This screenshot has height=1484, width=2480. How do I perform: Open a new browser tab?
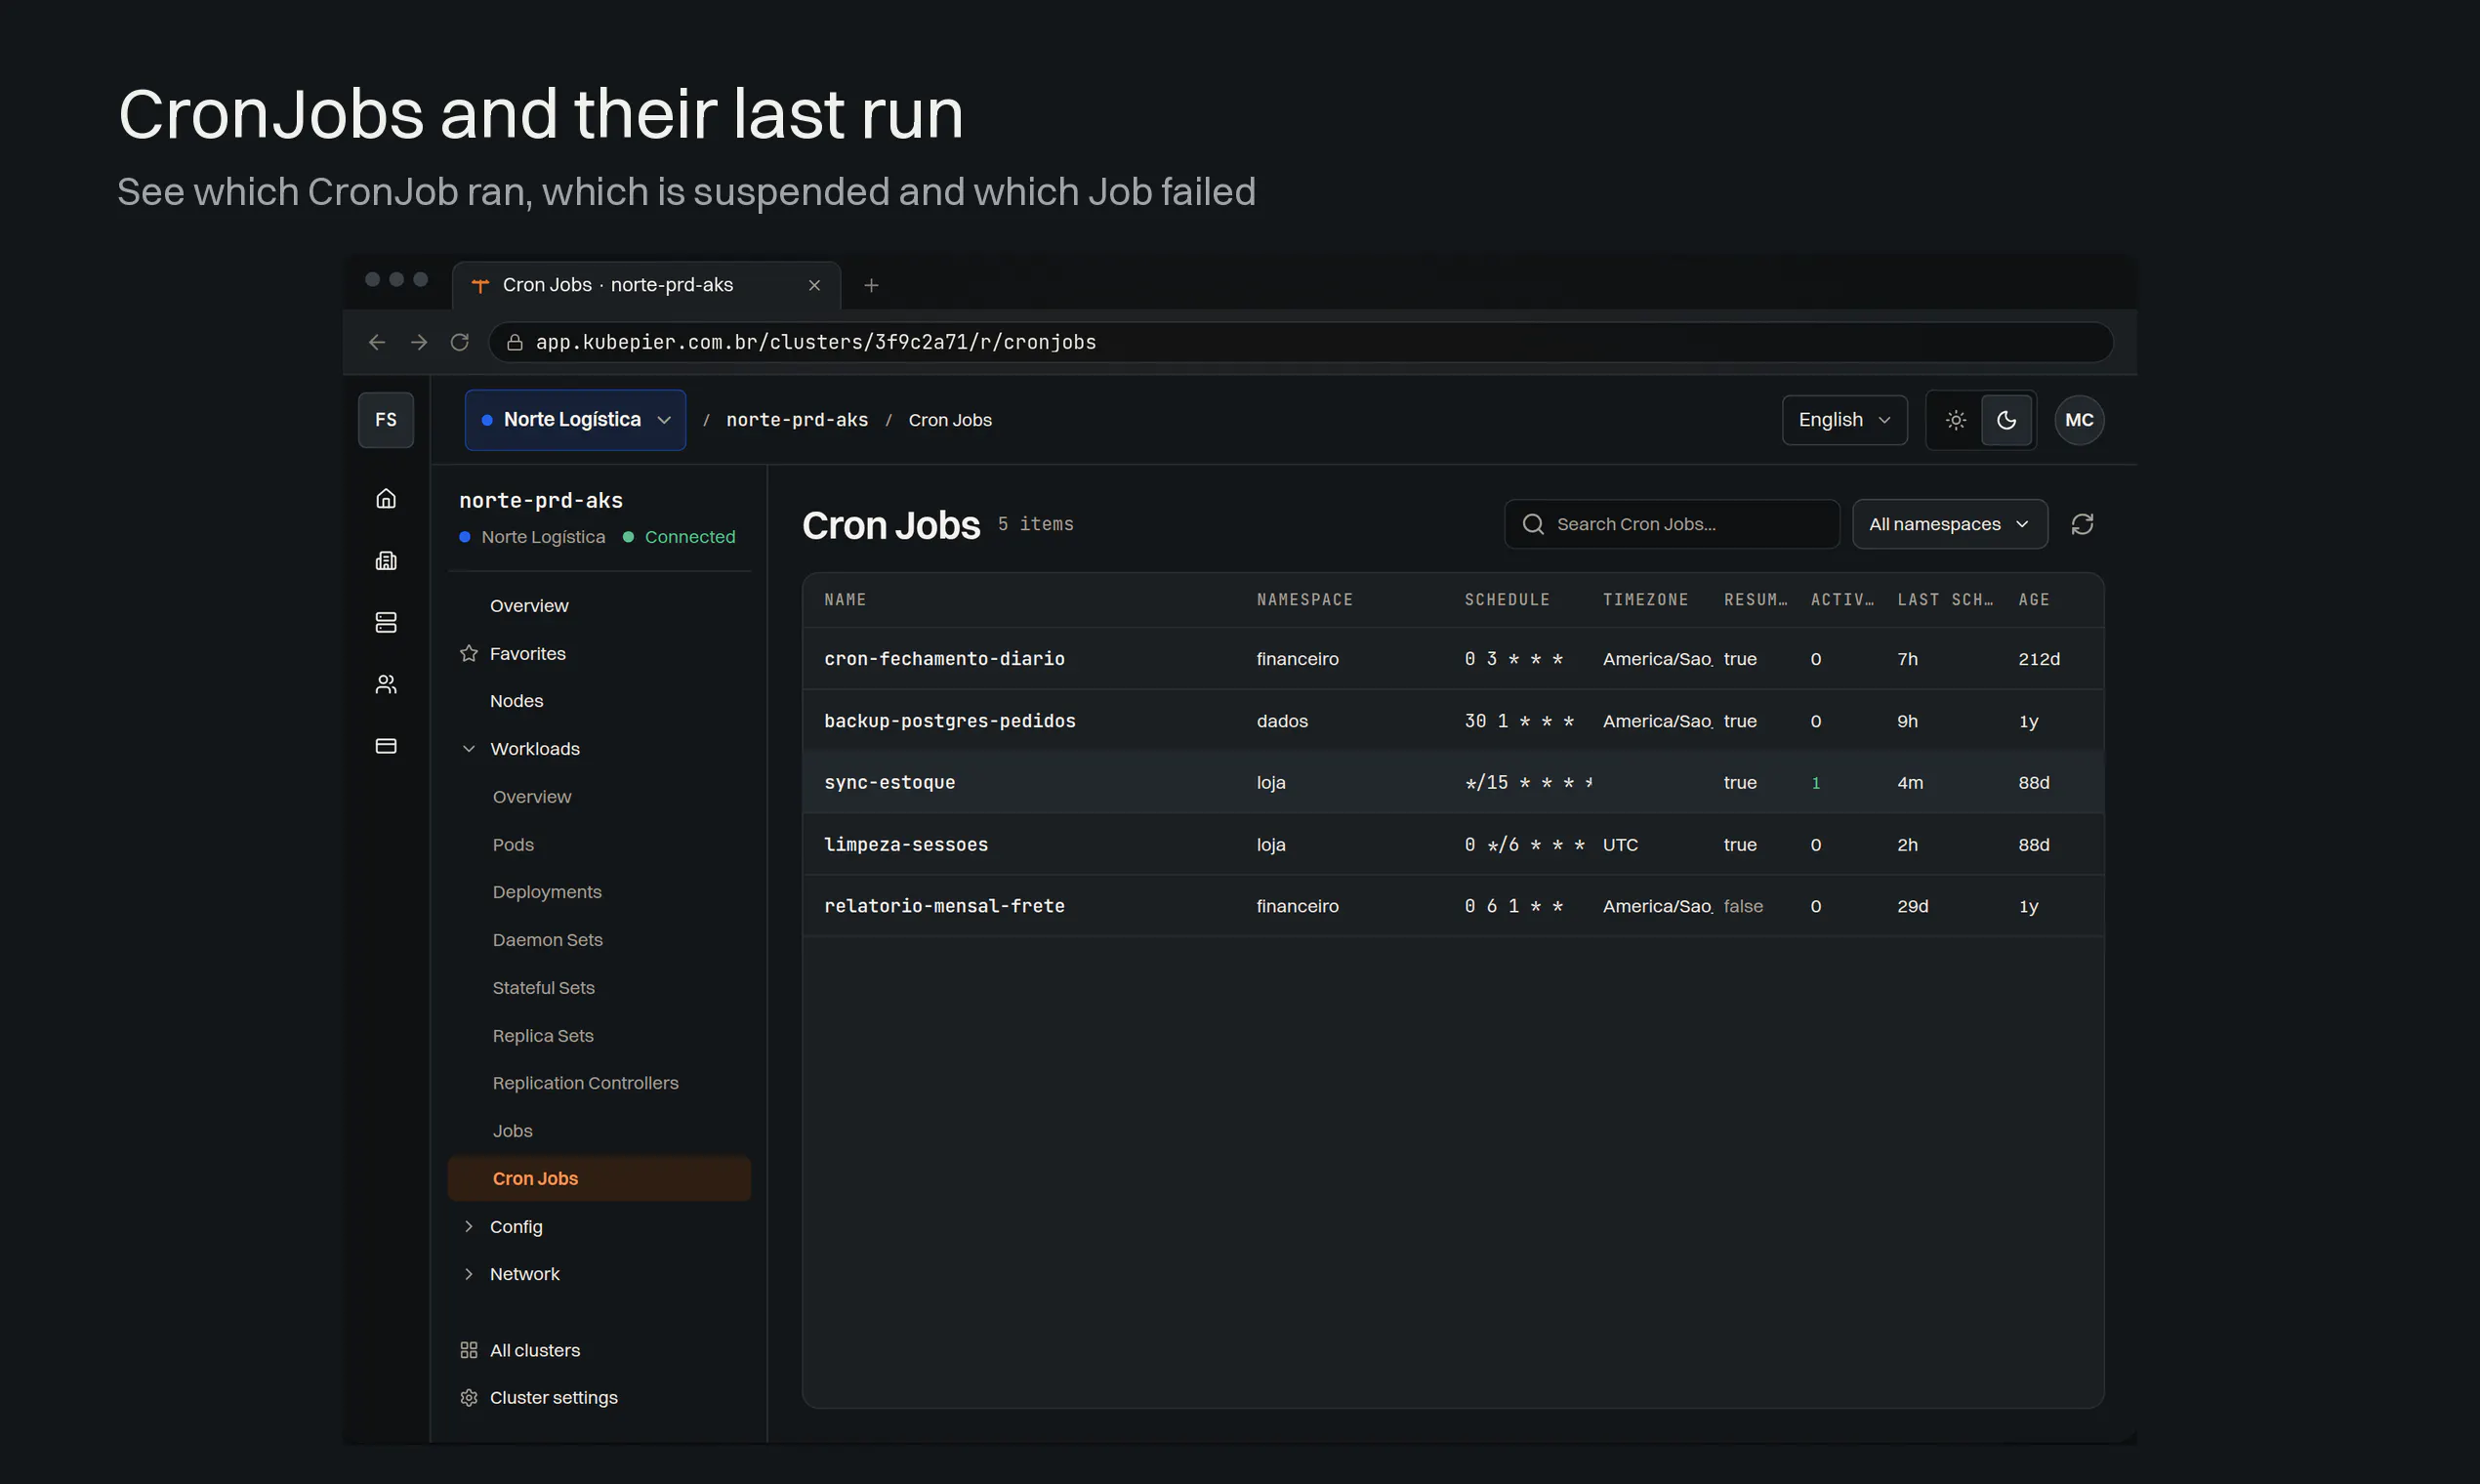(x=871, y=285)
